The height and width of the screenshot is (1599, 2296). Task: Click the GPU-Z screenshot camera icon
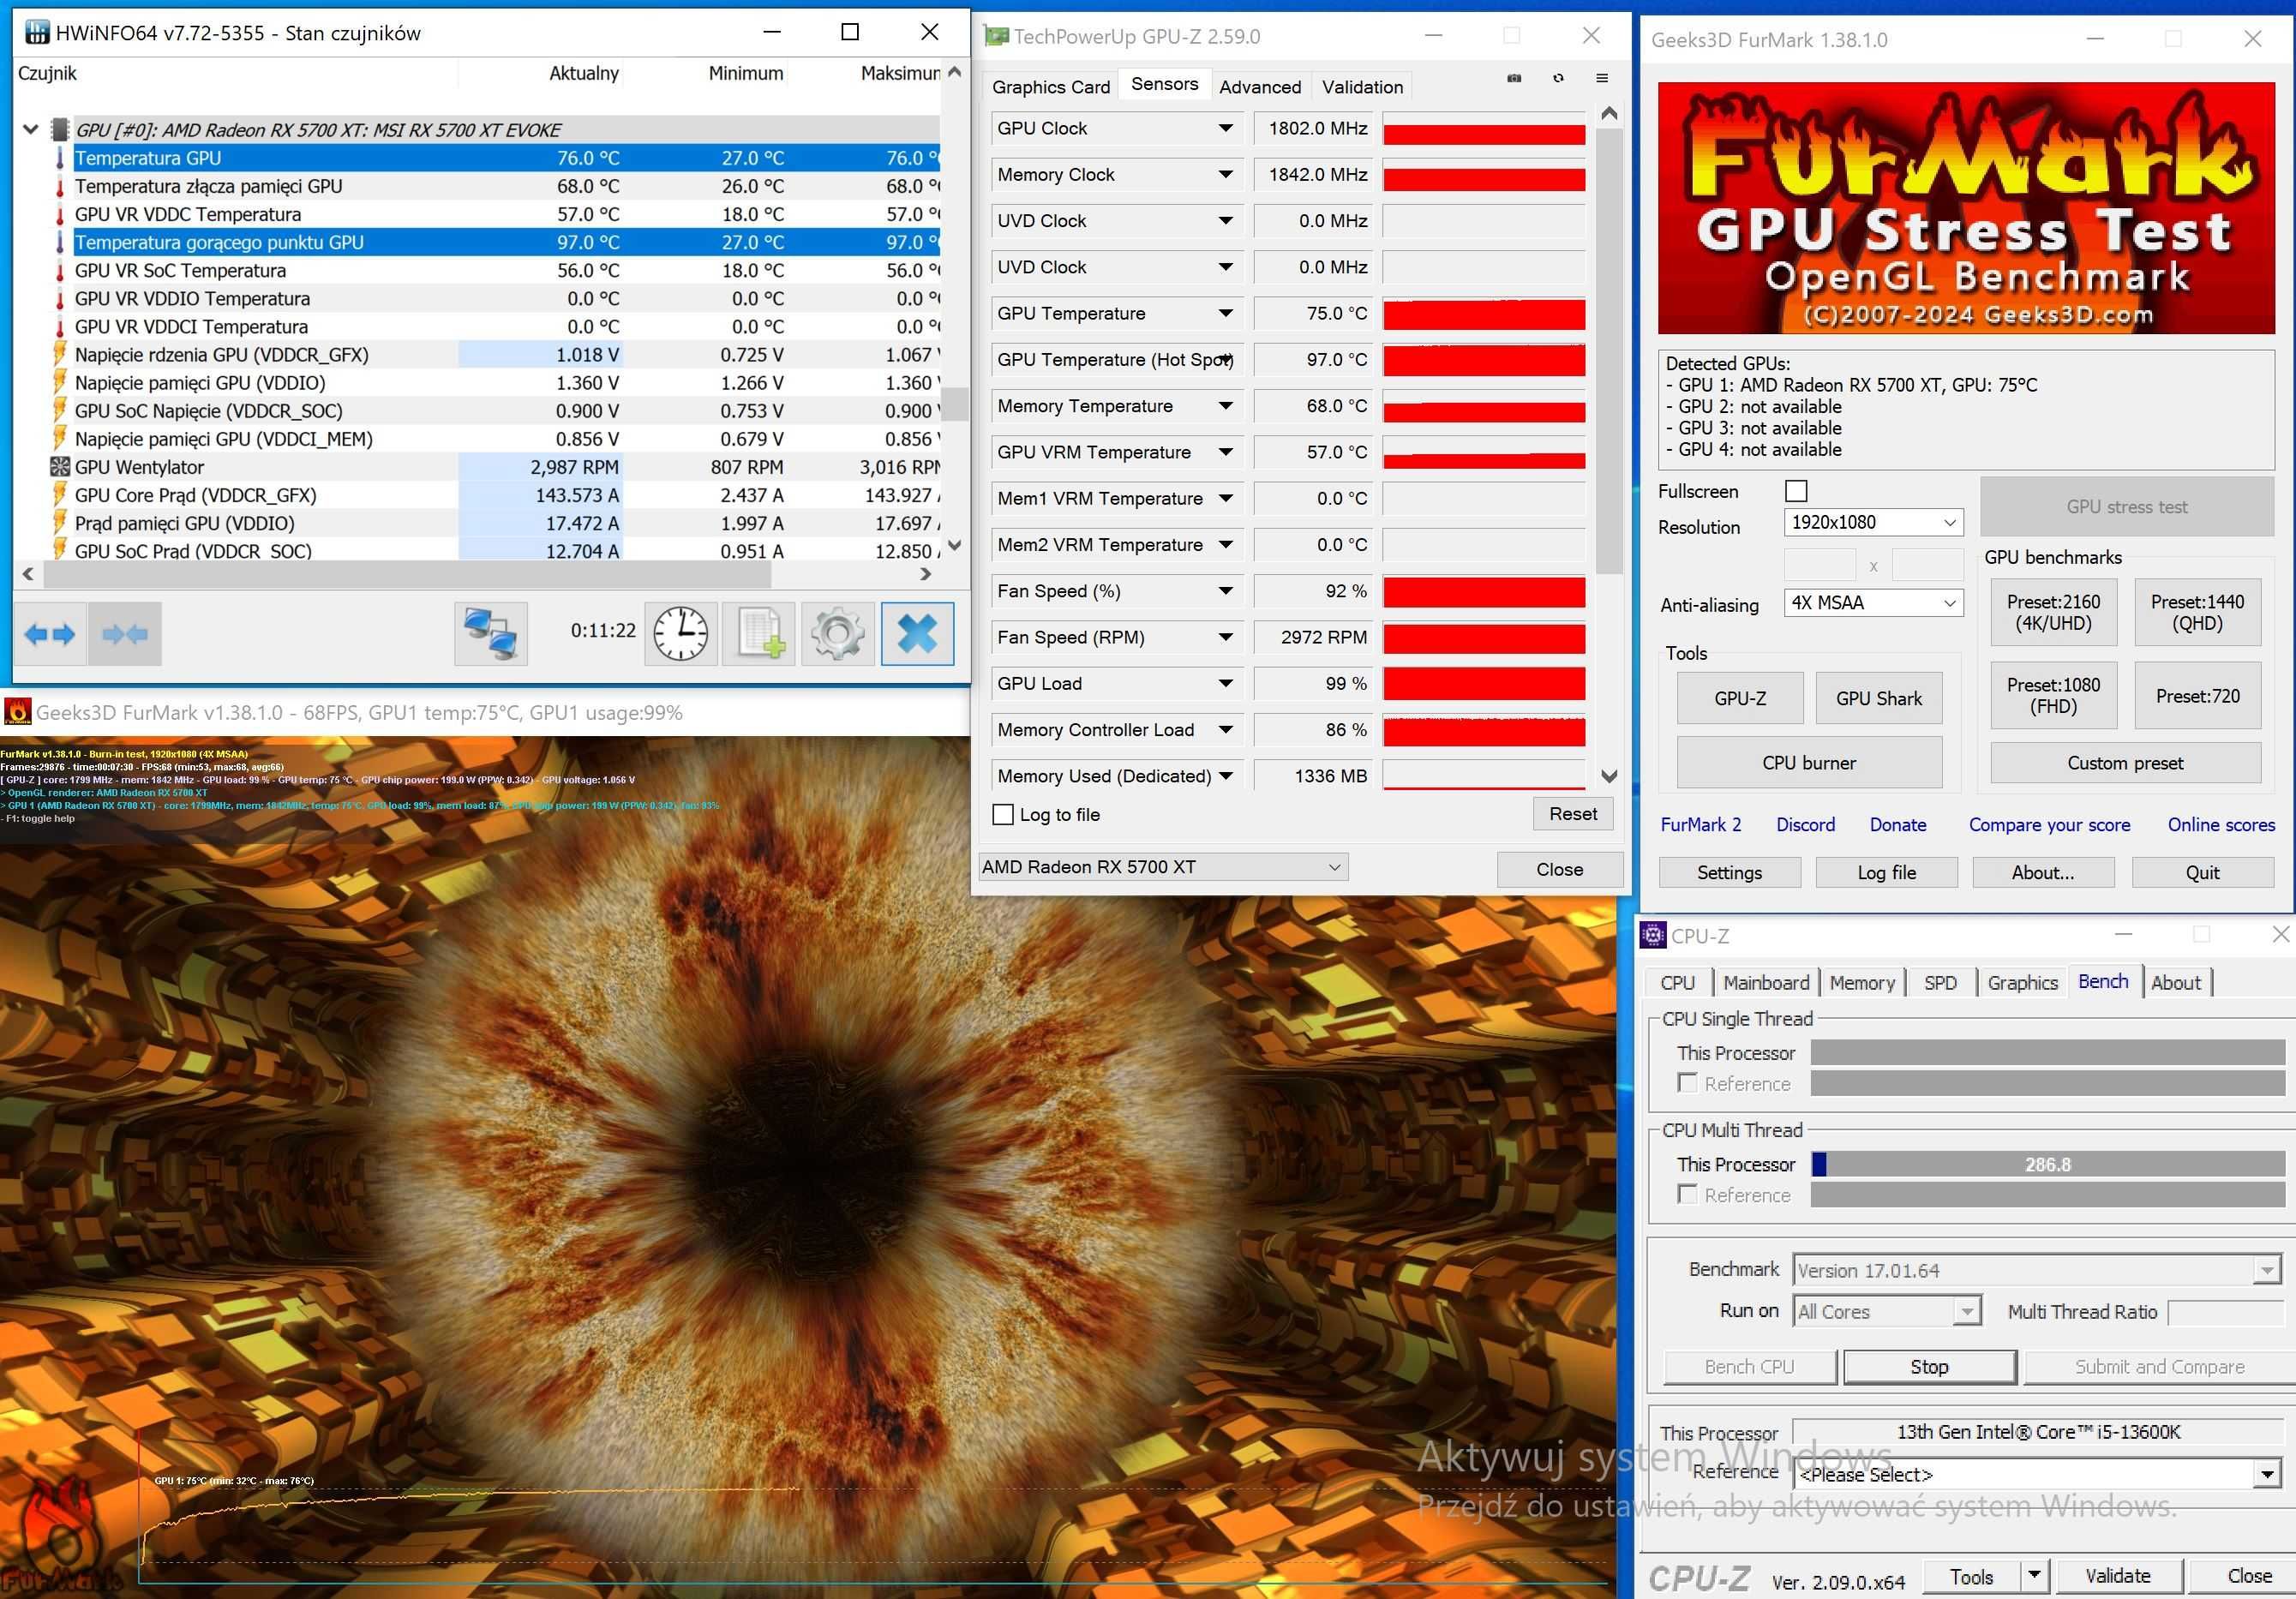pyautogui.click(x=1514, y=78)
